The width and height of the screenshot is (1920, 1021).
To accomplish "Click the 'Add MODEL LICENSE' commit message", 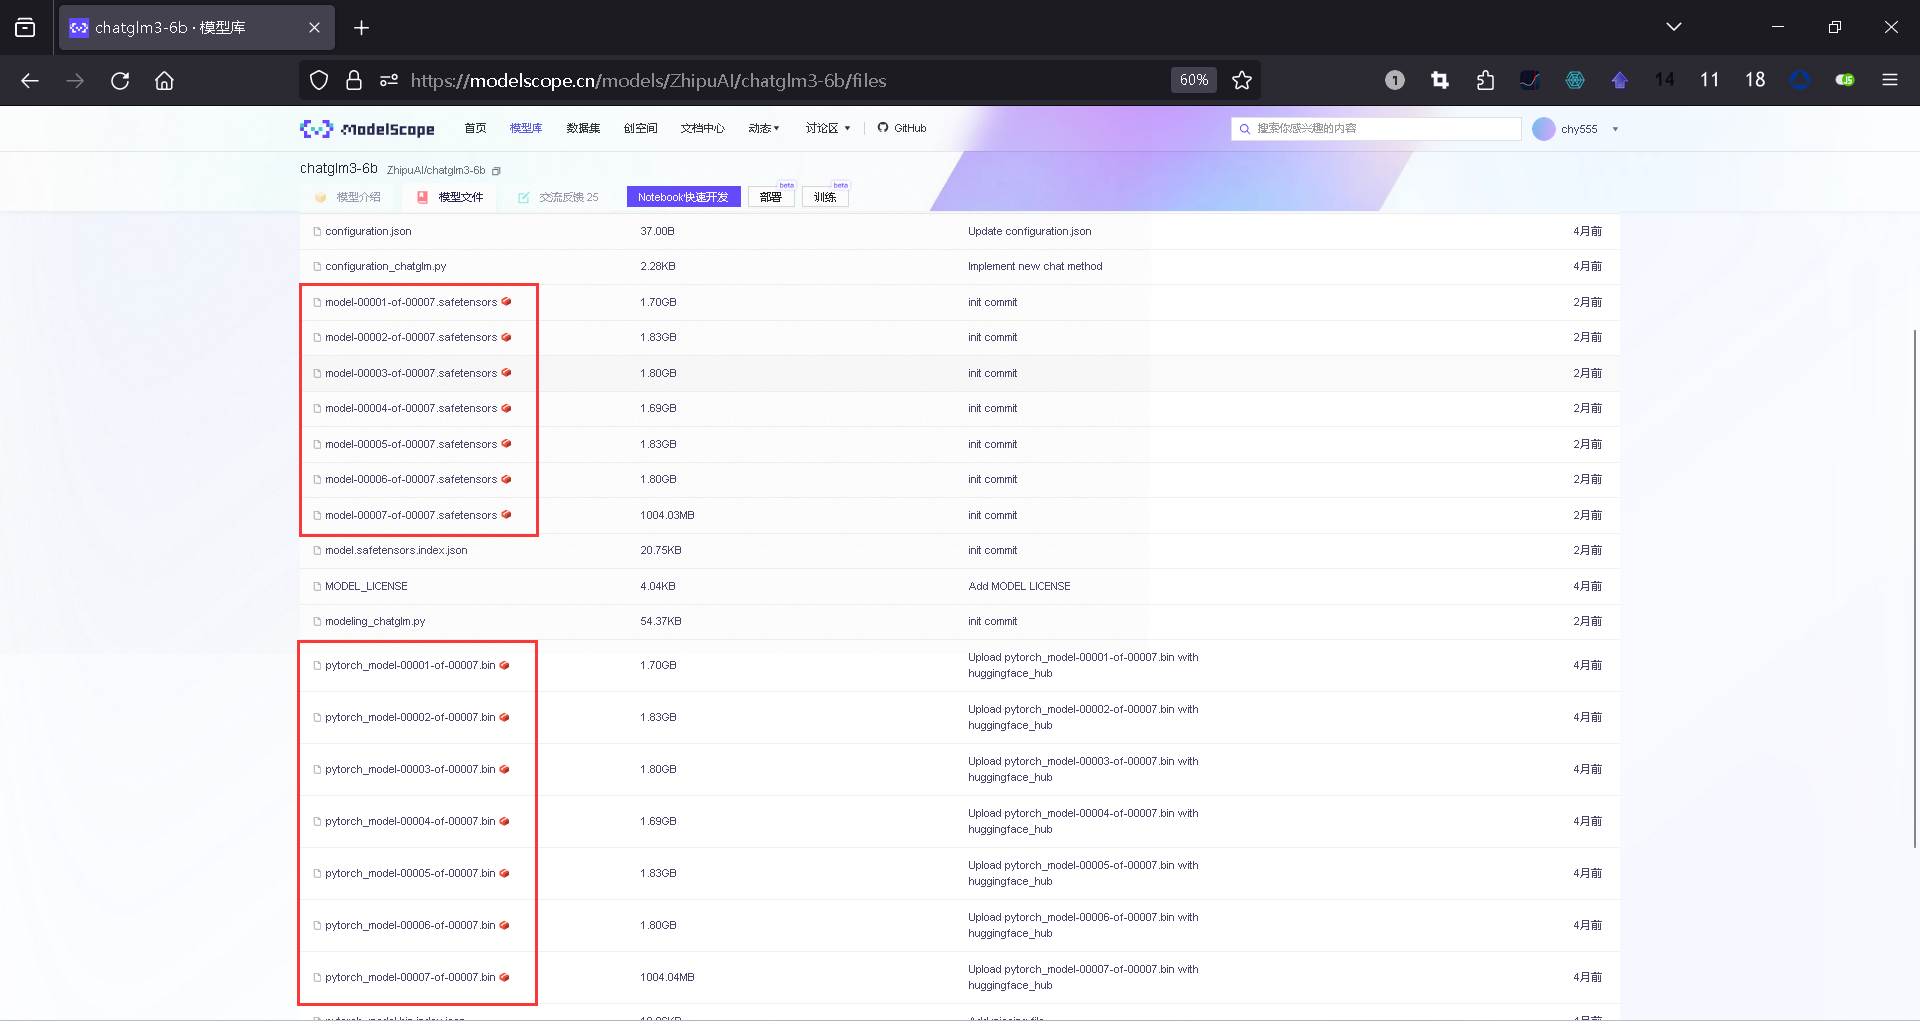I will click(x=1019, y=587).
